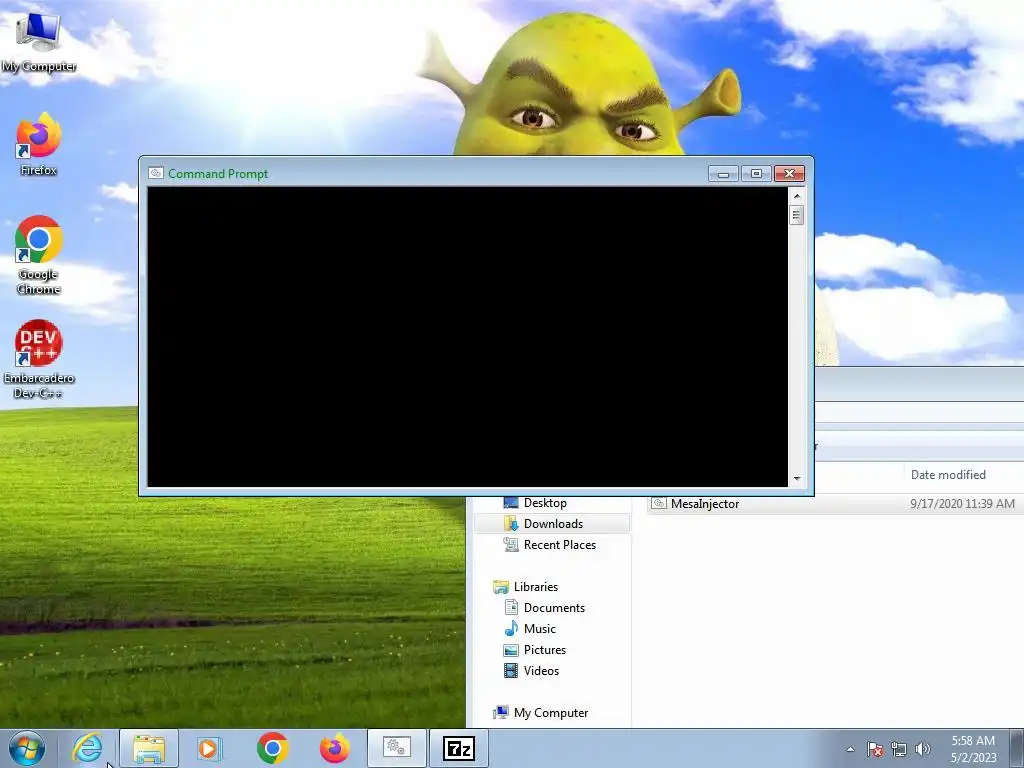Open network status tray icon
This screenshot has height=768, width=1024.
pos(899,749)
